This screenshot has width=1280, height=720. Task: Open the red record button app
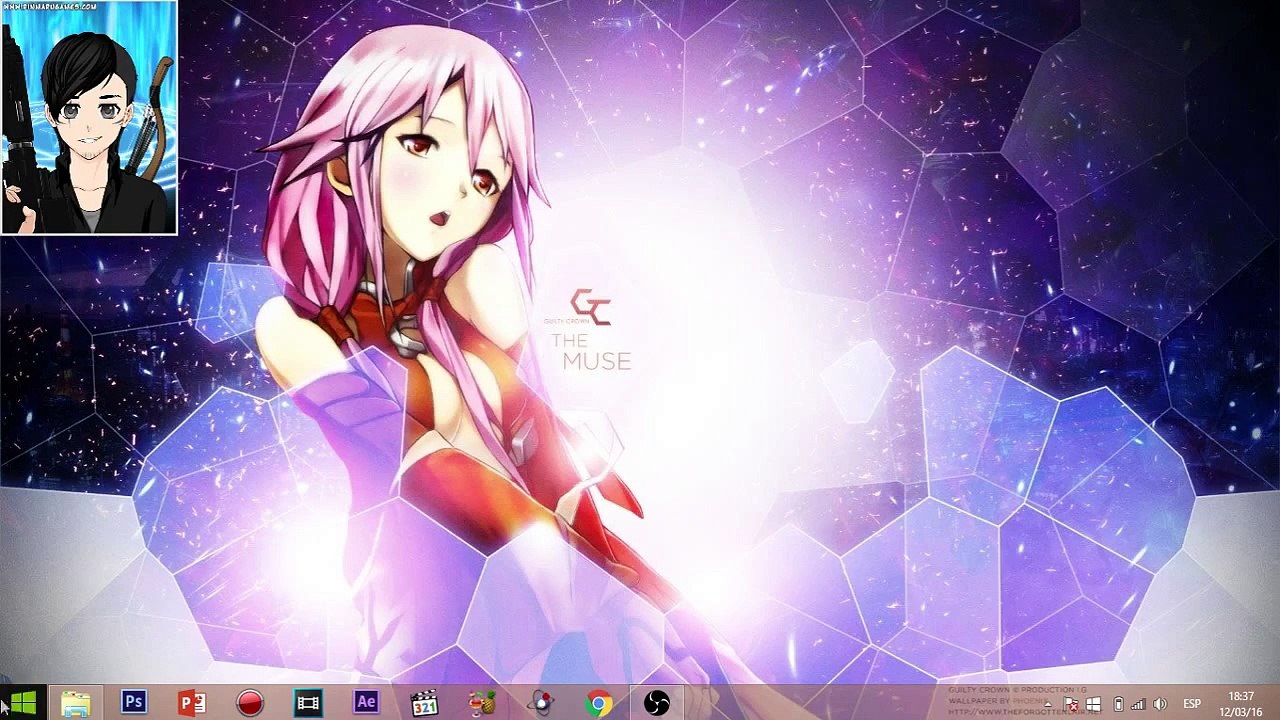tap(250, 703)
